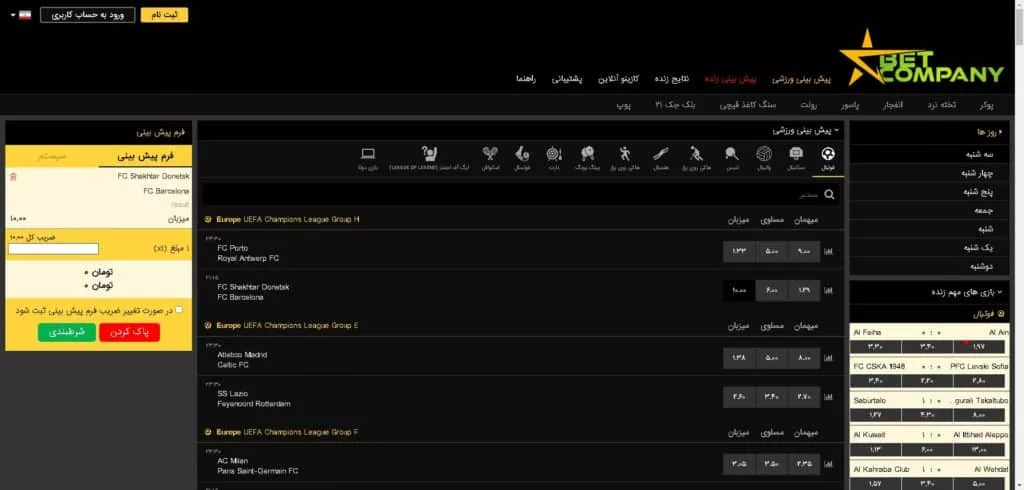The image size is (1024, 490).
Task: Choose the darts sport icon
Action: [554, 158]
